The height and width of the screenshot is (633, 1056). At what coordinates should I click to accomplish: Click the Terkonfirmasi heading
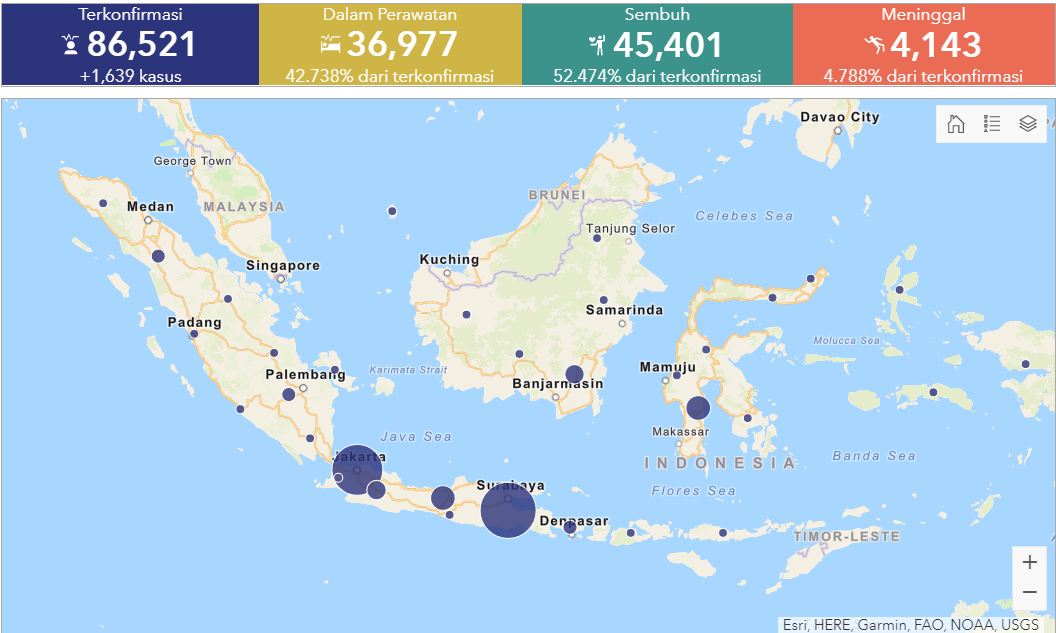click(x=131, y=14)
